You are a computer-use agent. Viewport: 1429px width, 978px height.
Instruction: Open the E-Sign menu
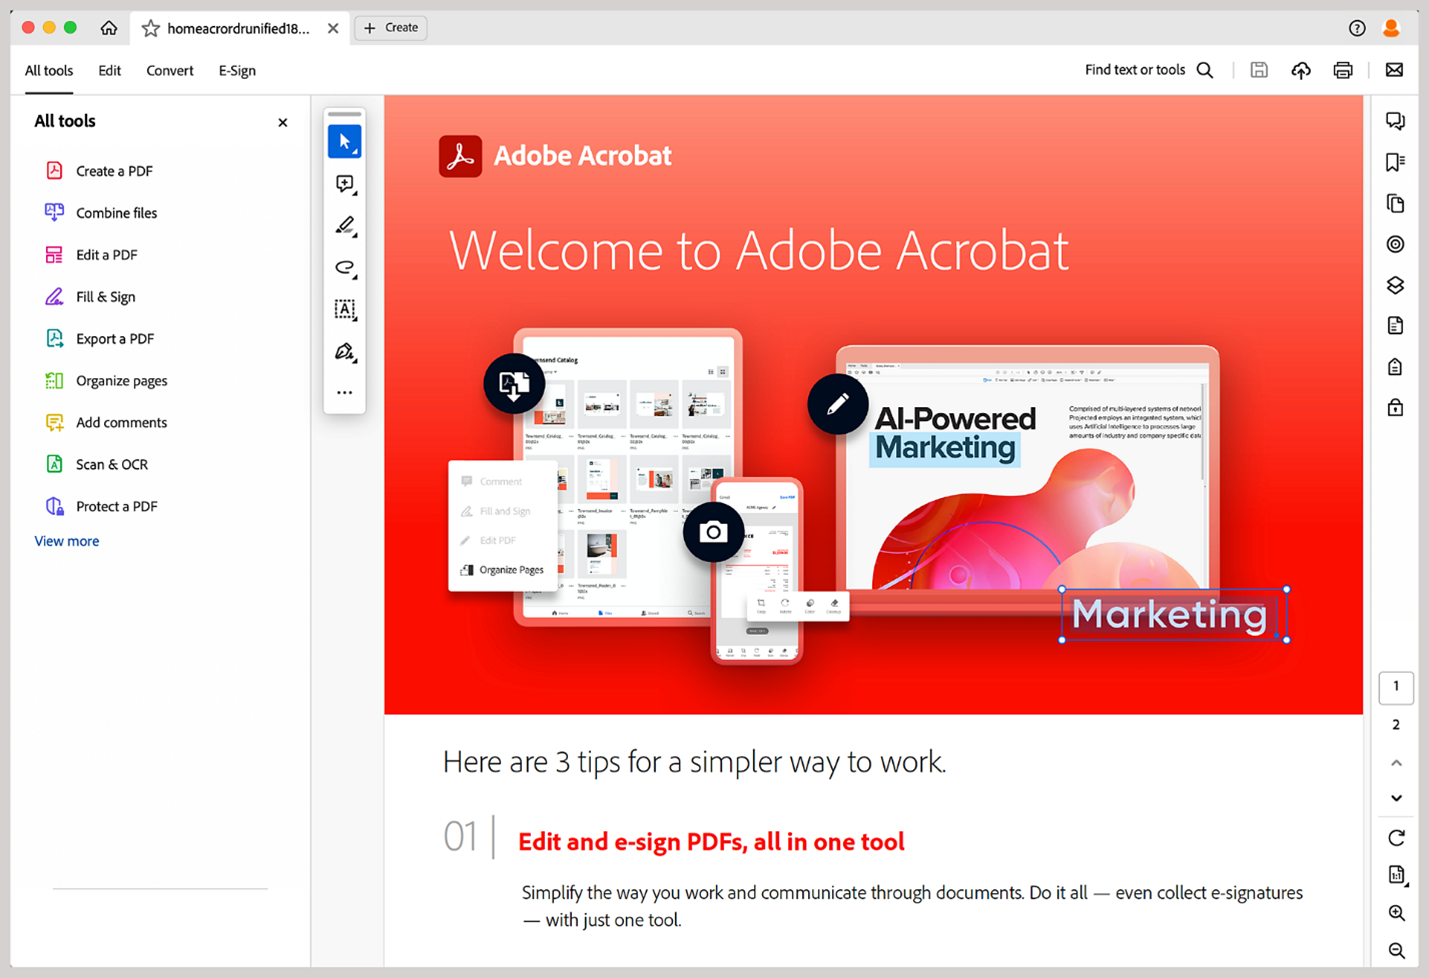237,70
